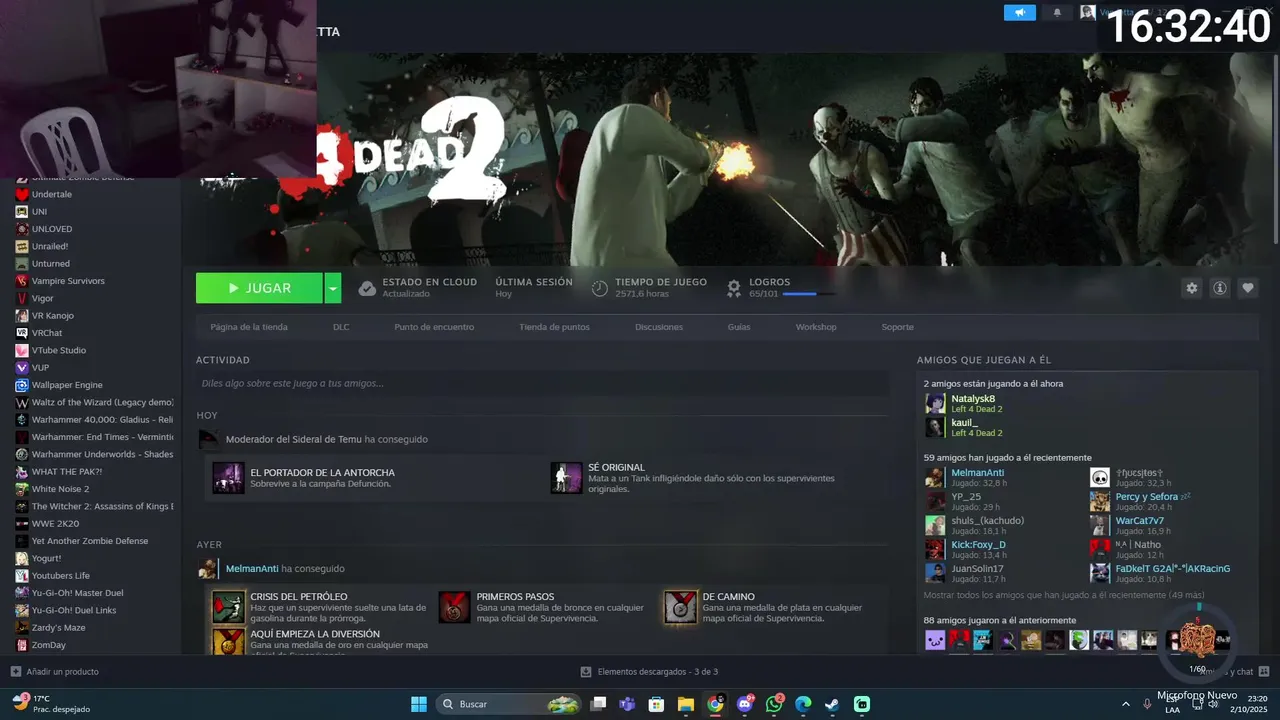Open friend Percy y Sefora entry

click(1140, 501)
